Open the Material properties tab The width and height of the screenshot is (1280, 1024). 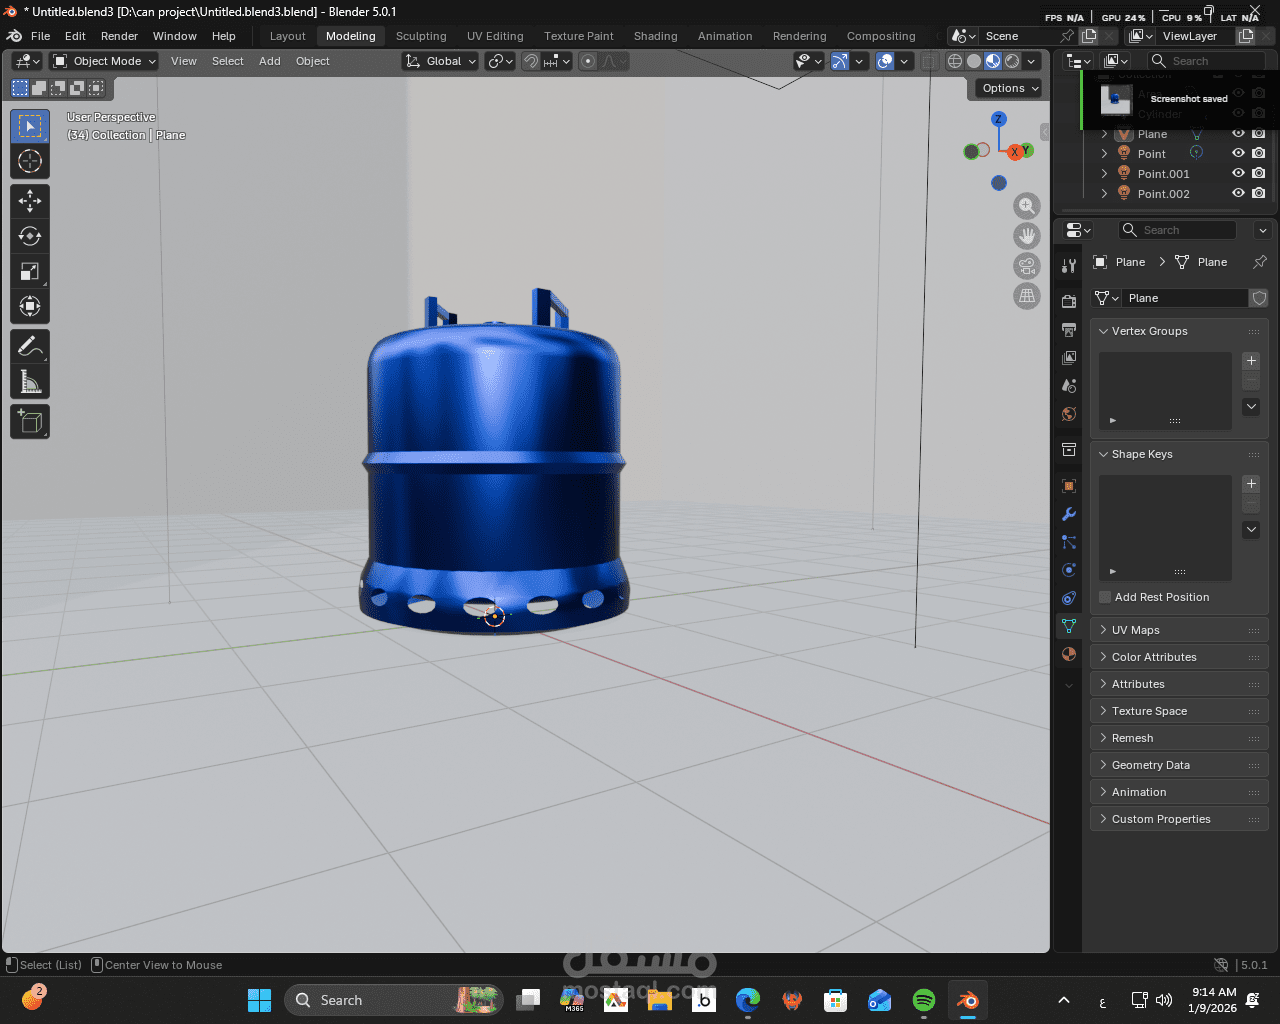point(1069,654)
